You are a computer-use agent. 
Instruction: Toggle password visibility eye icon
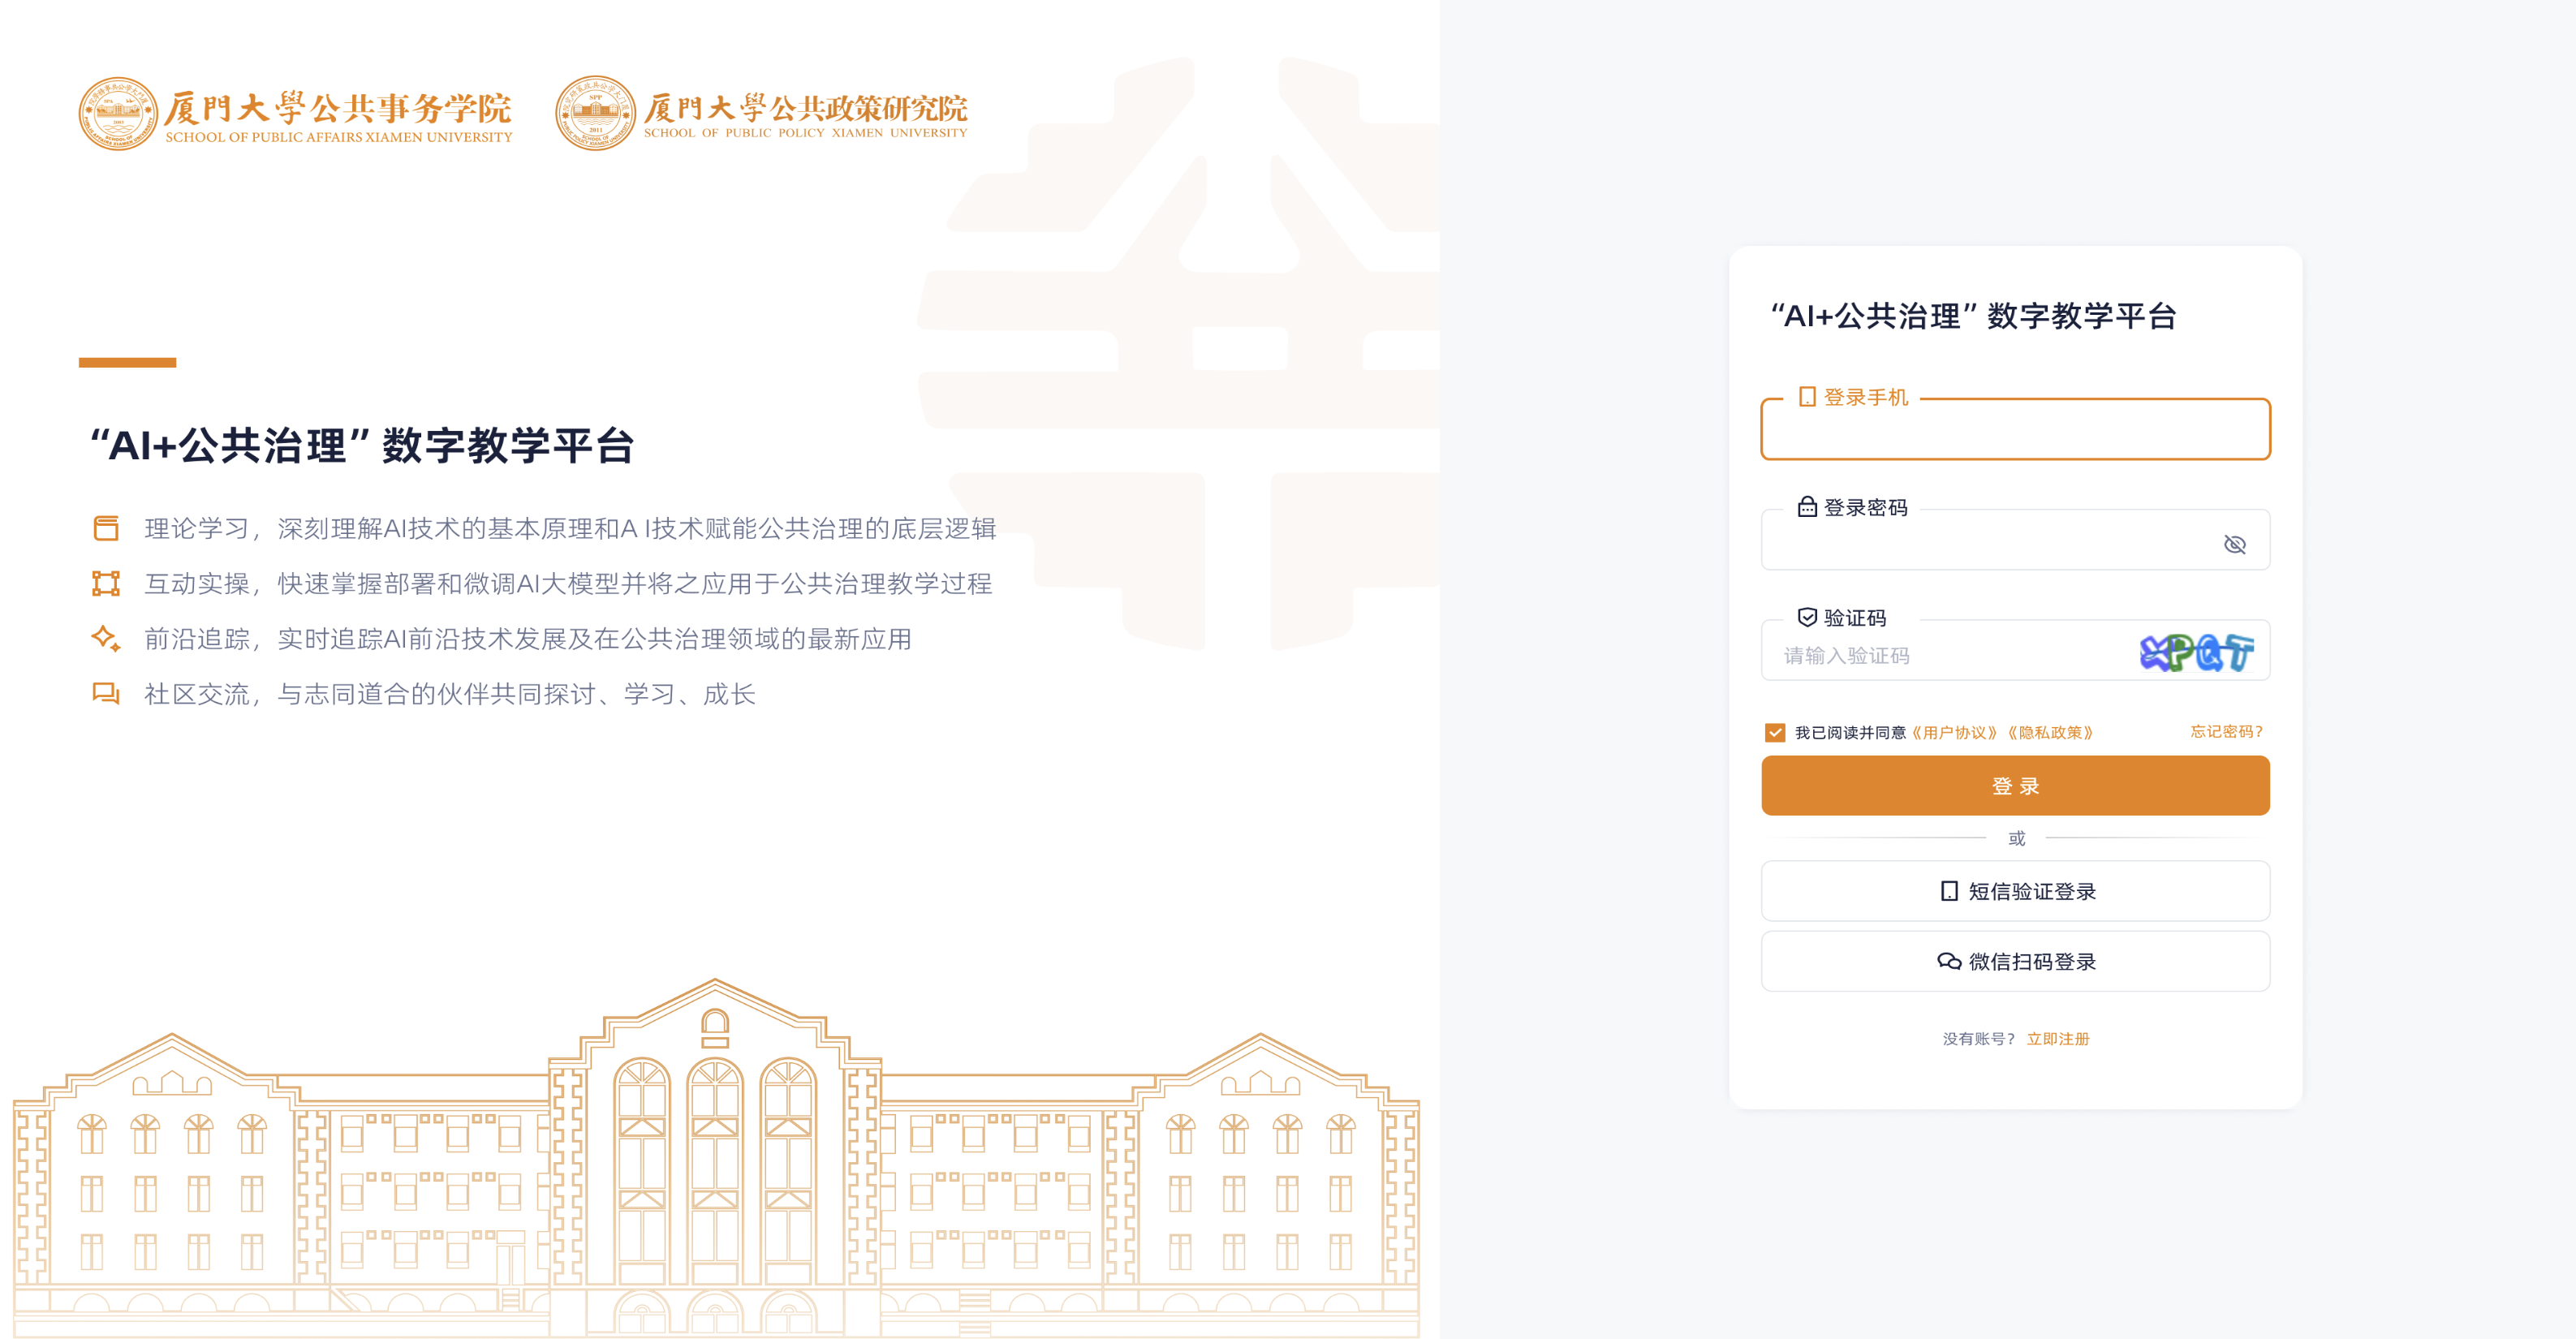point(2234,544)
